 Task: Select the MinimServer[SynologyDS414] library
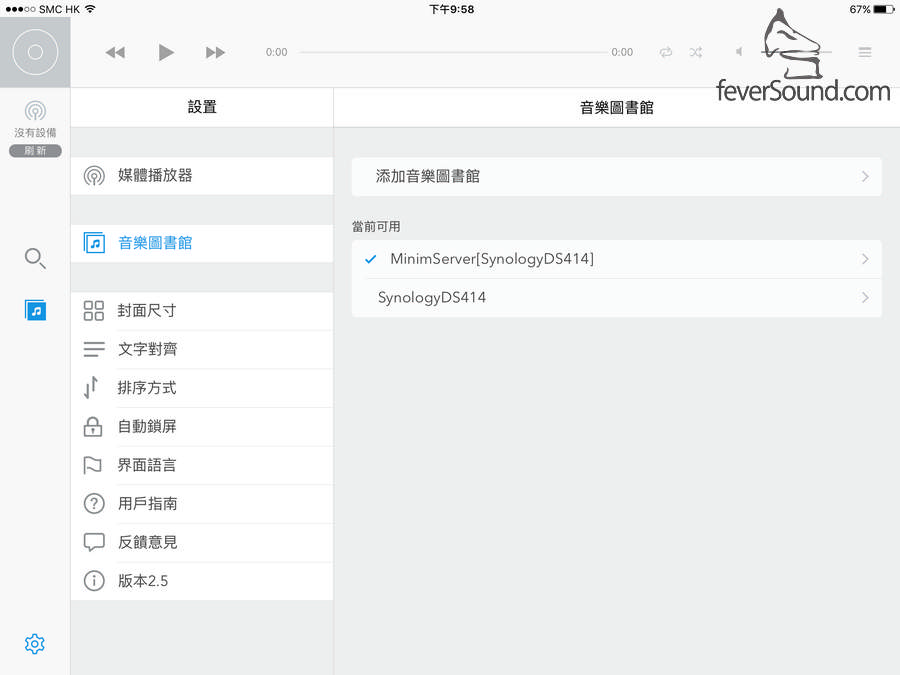(x=616, y=259)
